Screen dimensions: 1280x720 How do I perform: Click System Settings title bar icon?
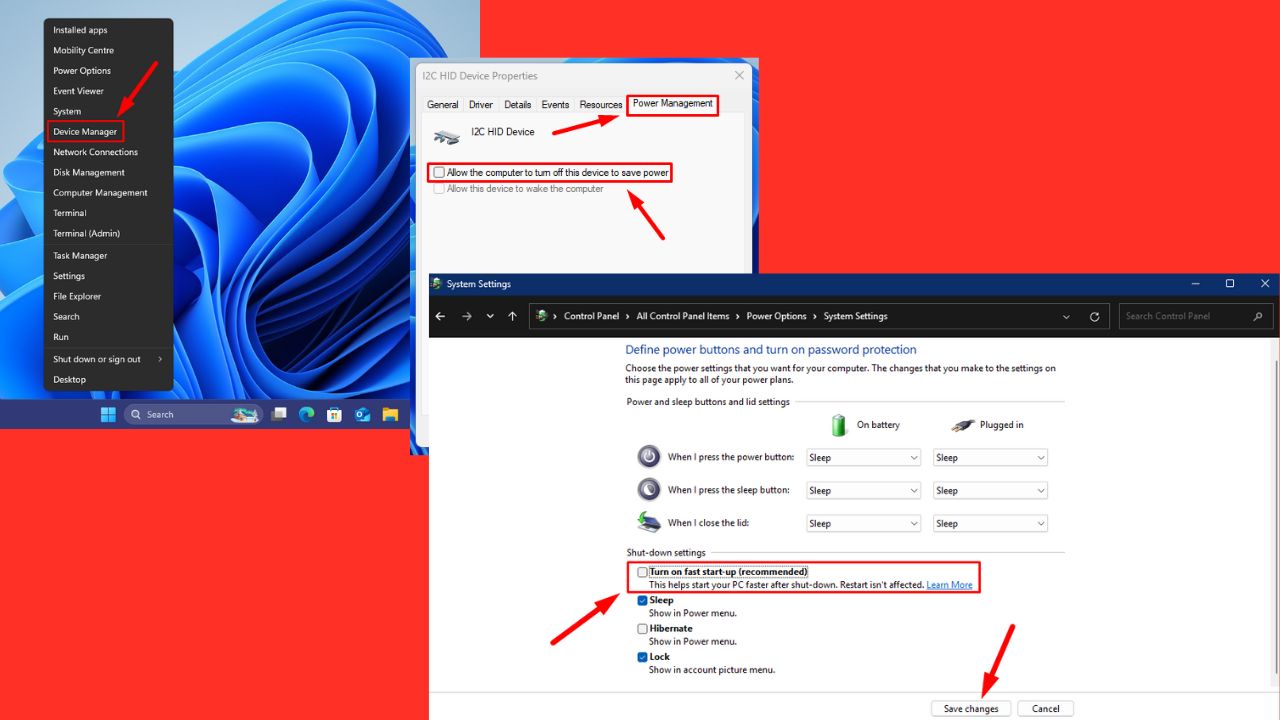point(437,284)
